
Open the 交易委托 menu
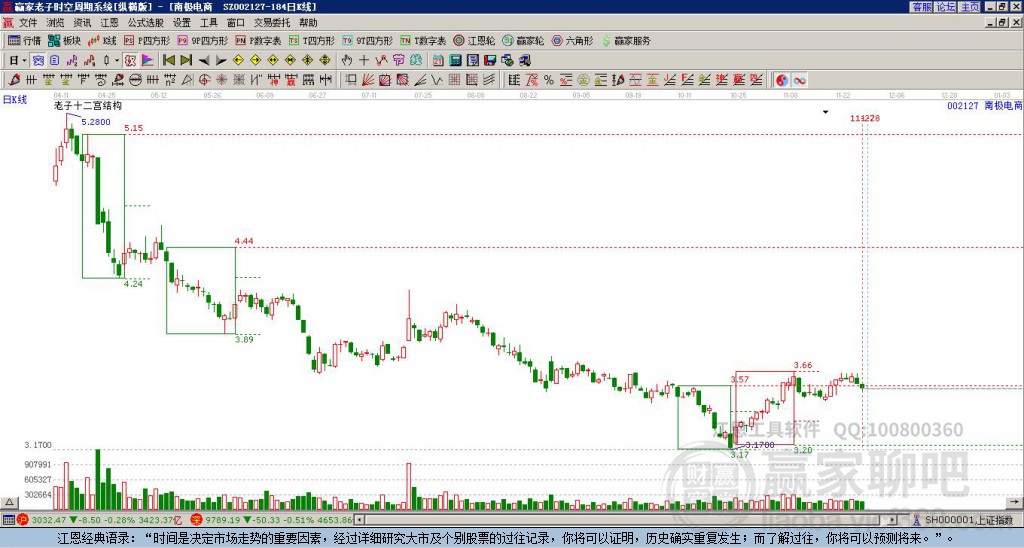click(272, 23)
